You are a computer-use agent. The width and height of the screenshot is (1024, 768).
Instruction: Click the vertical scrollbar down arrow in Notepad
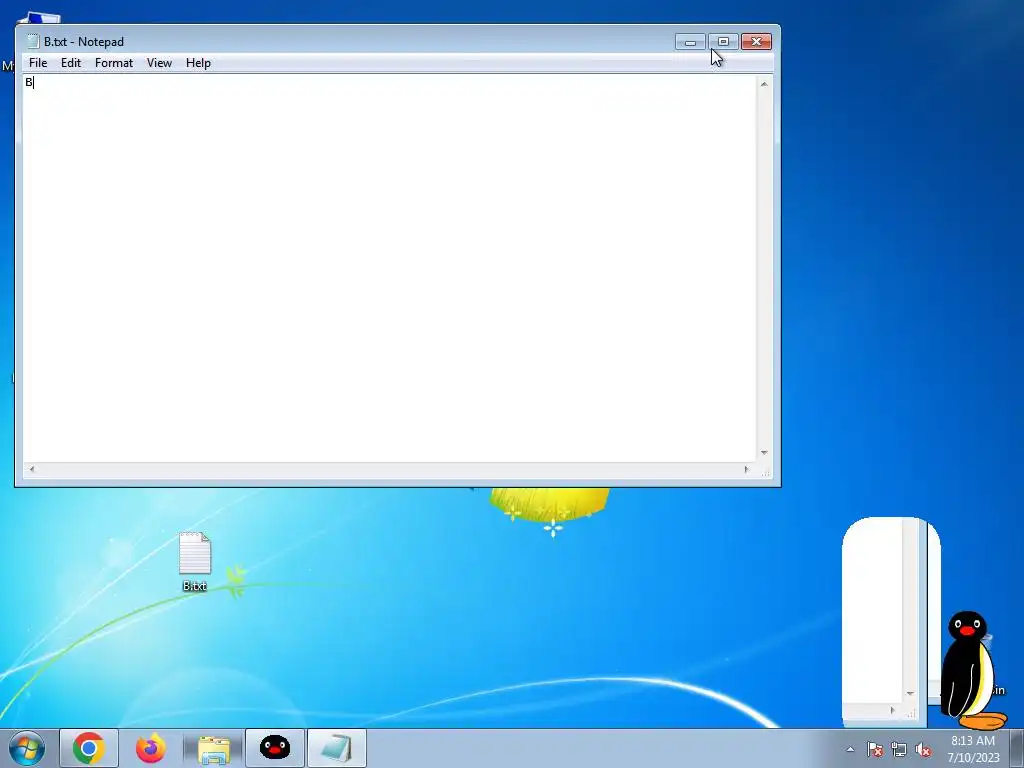coord(763,453)
